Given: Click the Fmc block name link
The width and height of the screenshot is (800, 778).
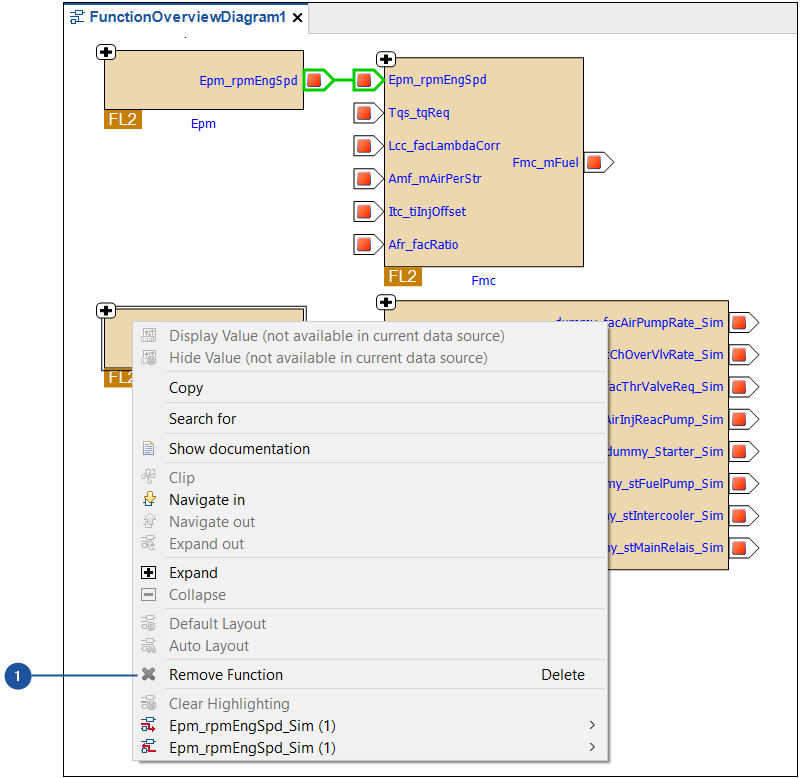Looking at the screenshot, I should [483, 280].
